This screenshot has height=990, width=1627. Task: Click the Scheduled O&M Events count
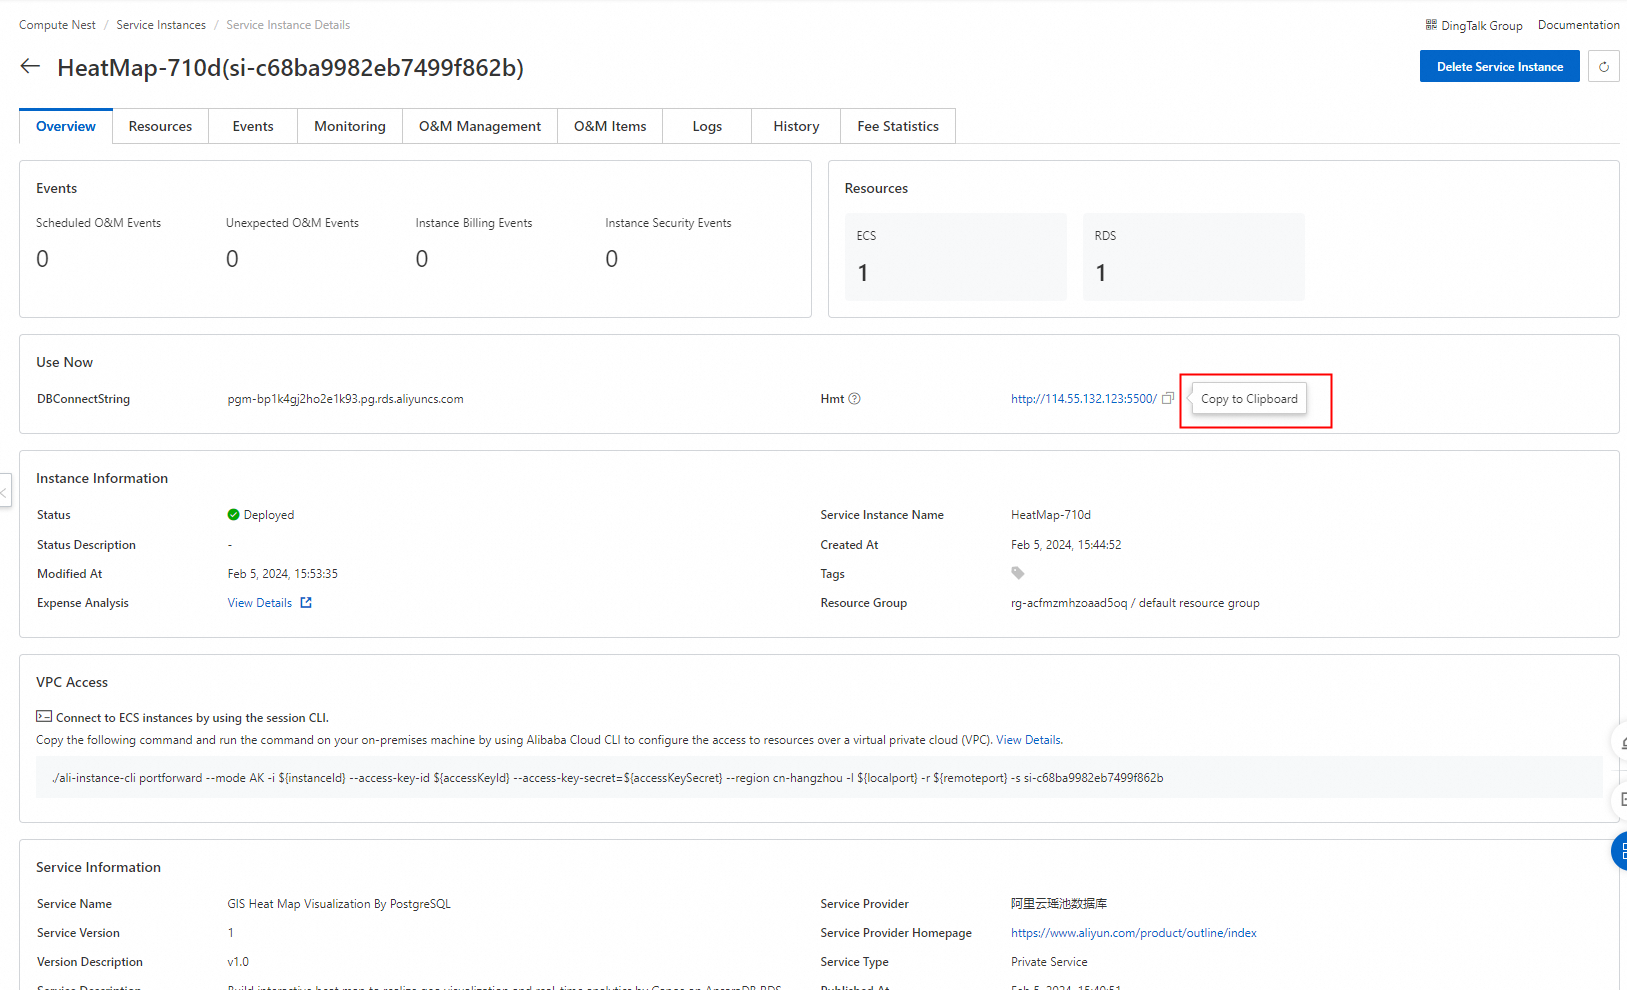[43, 259]
